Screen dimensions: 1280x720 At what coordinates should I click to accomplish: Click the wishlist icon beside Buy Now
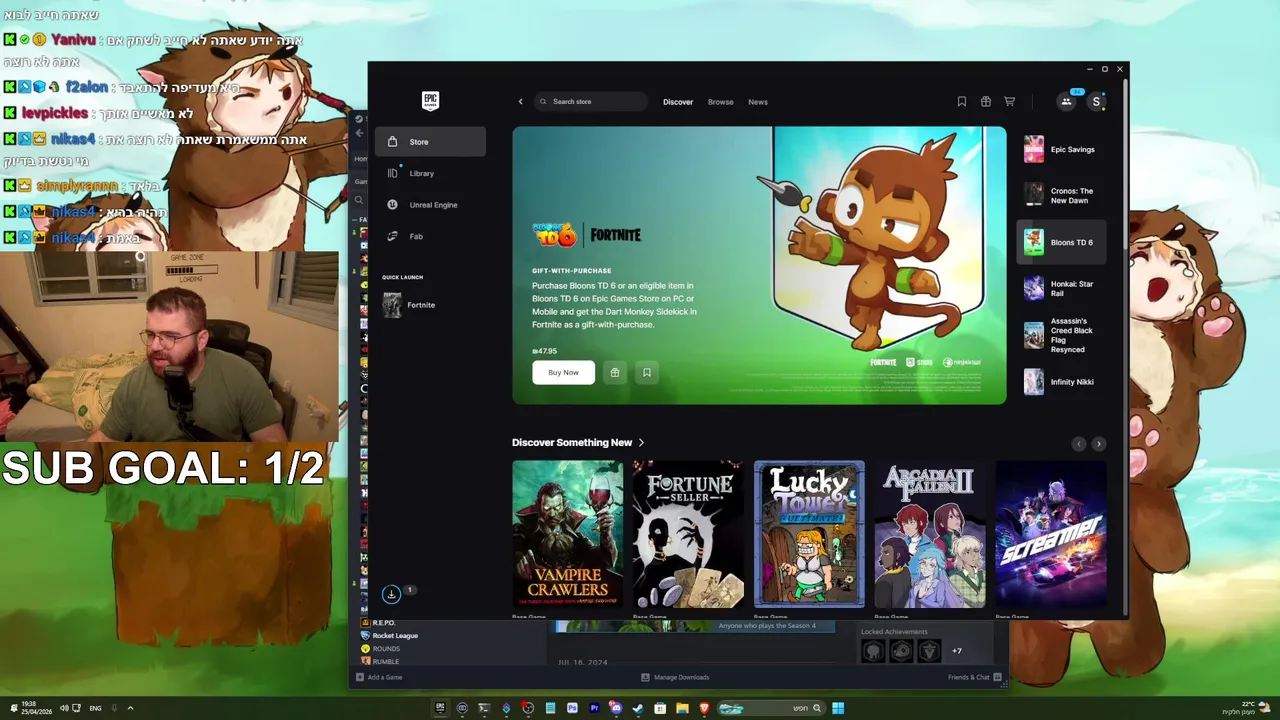pyautogui.click(x=647, y=372)
